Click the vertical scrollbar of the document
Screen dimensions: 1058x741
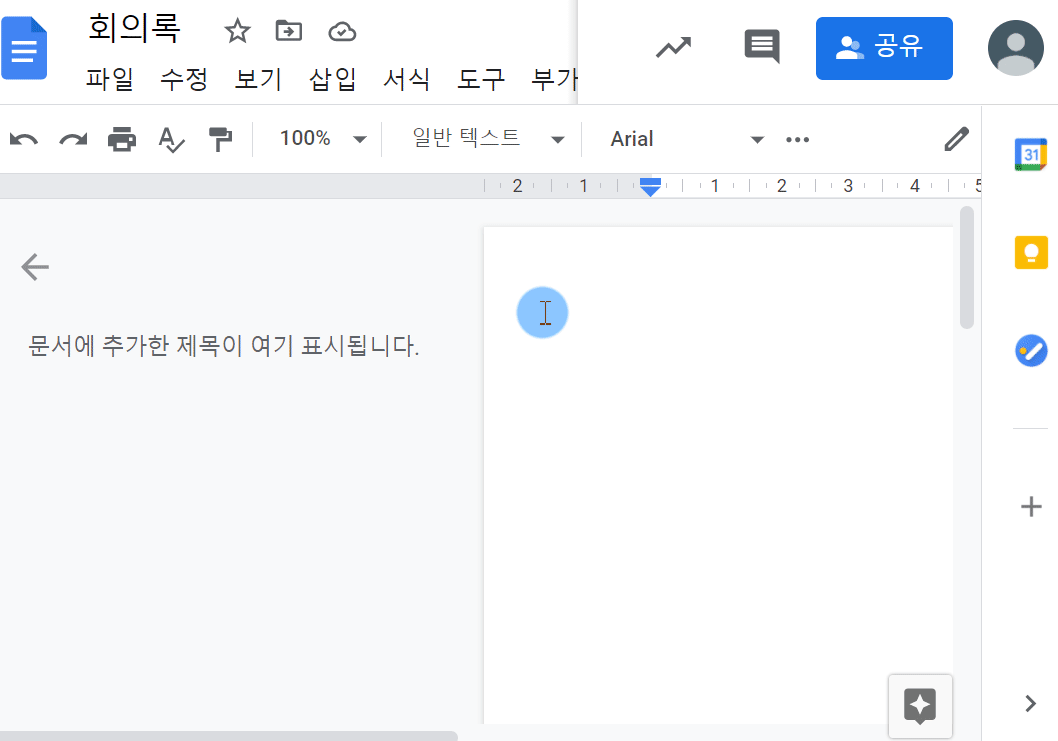pos(967,268)
